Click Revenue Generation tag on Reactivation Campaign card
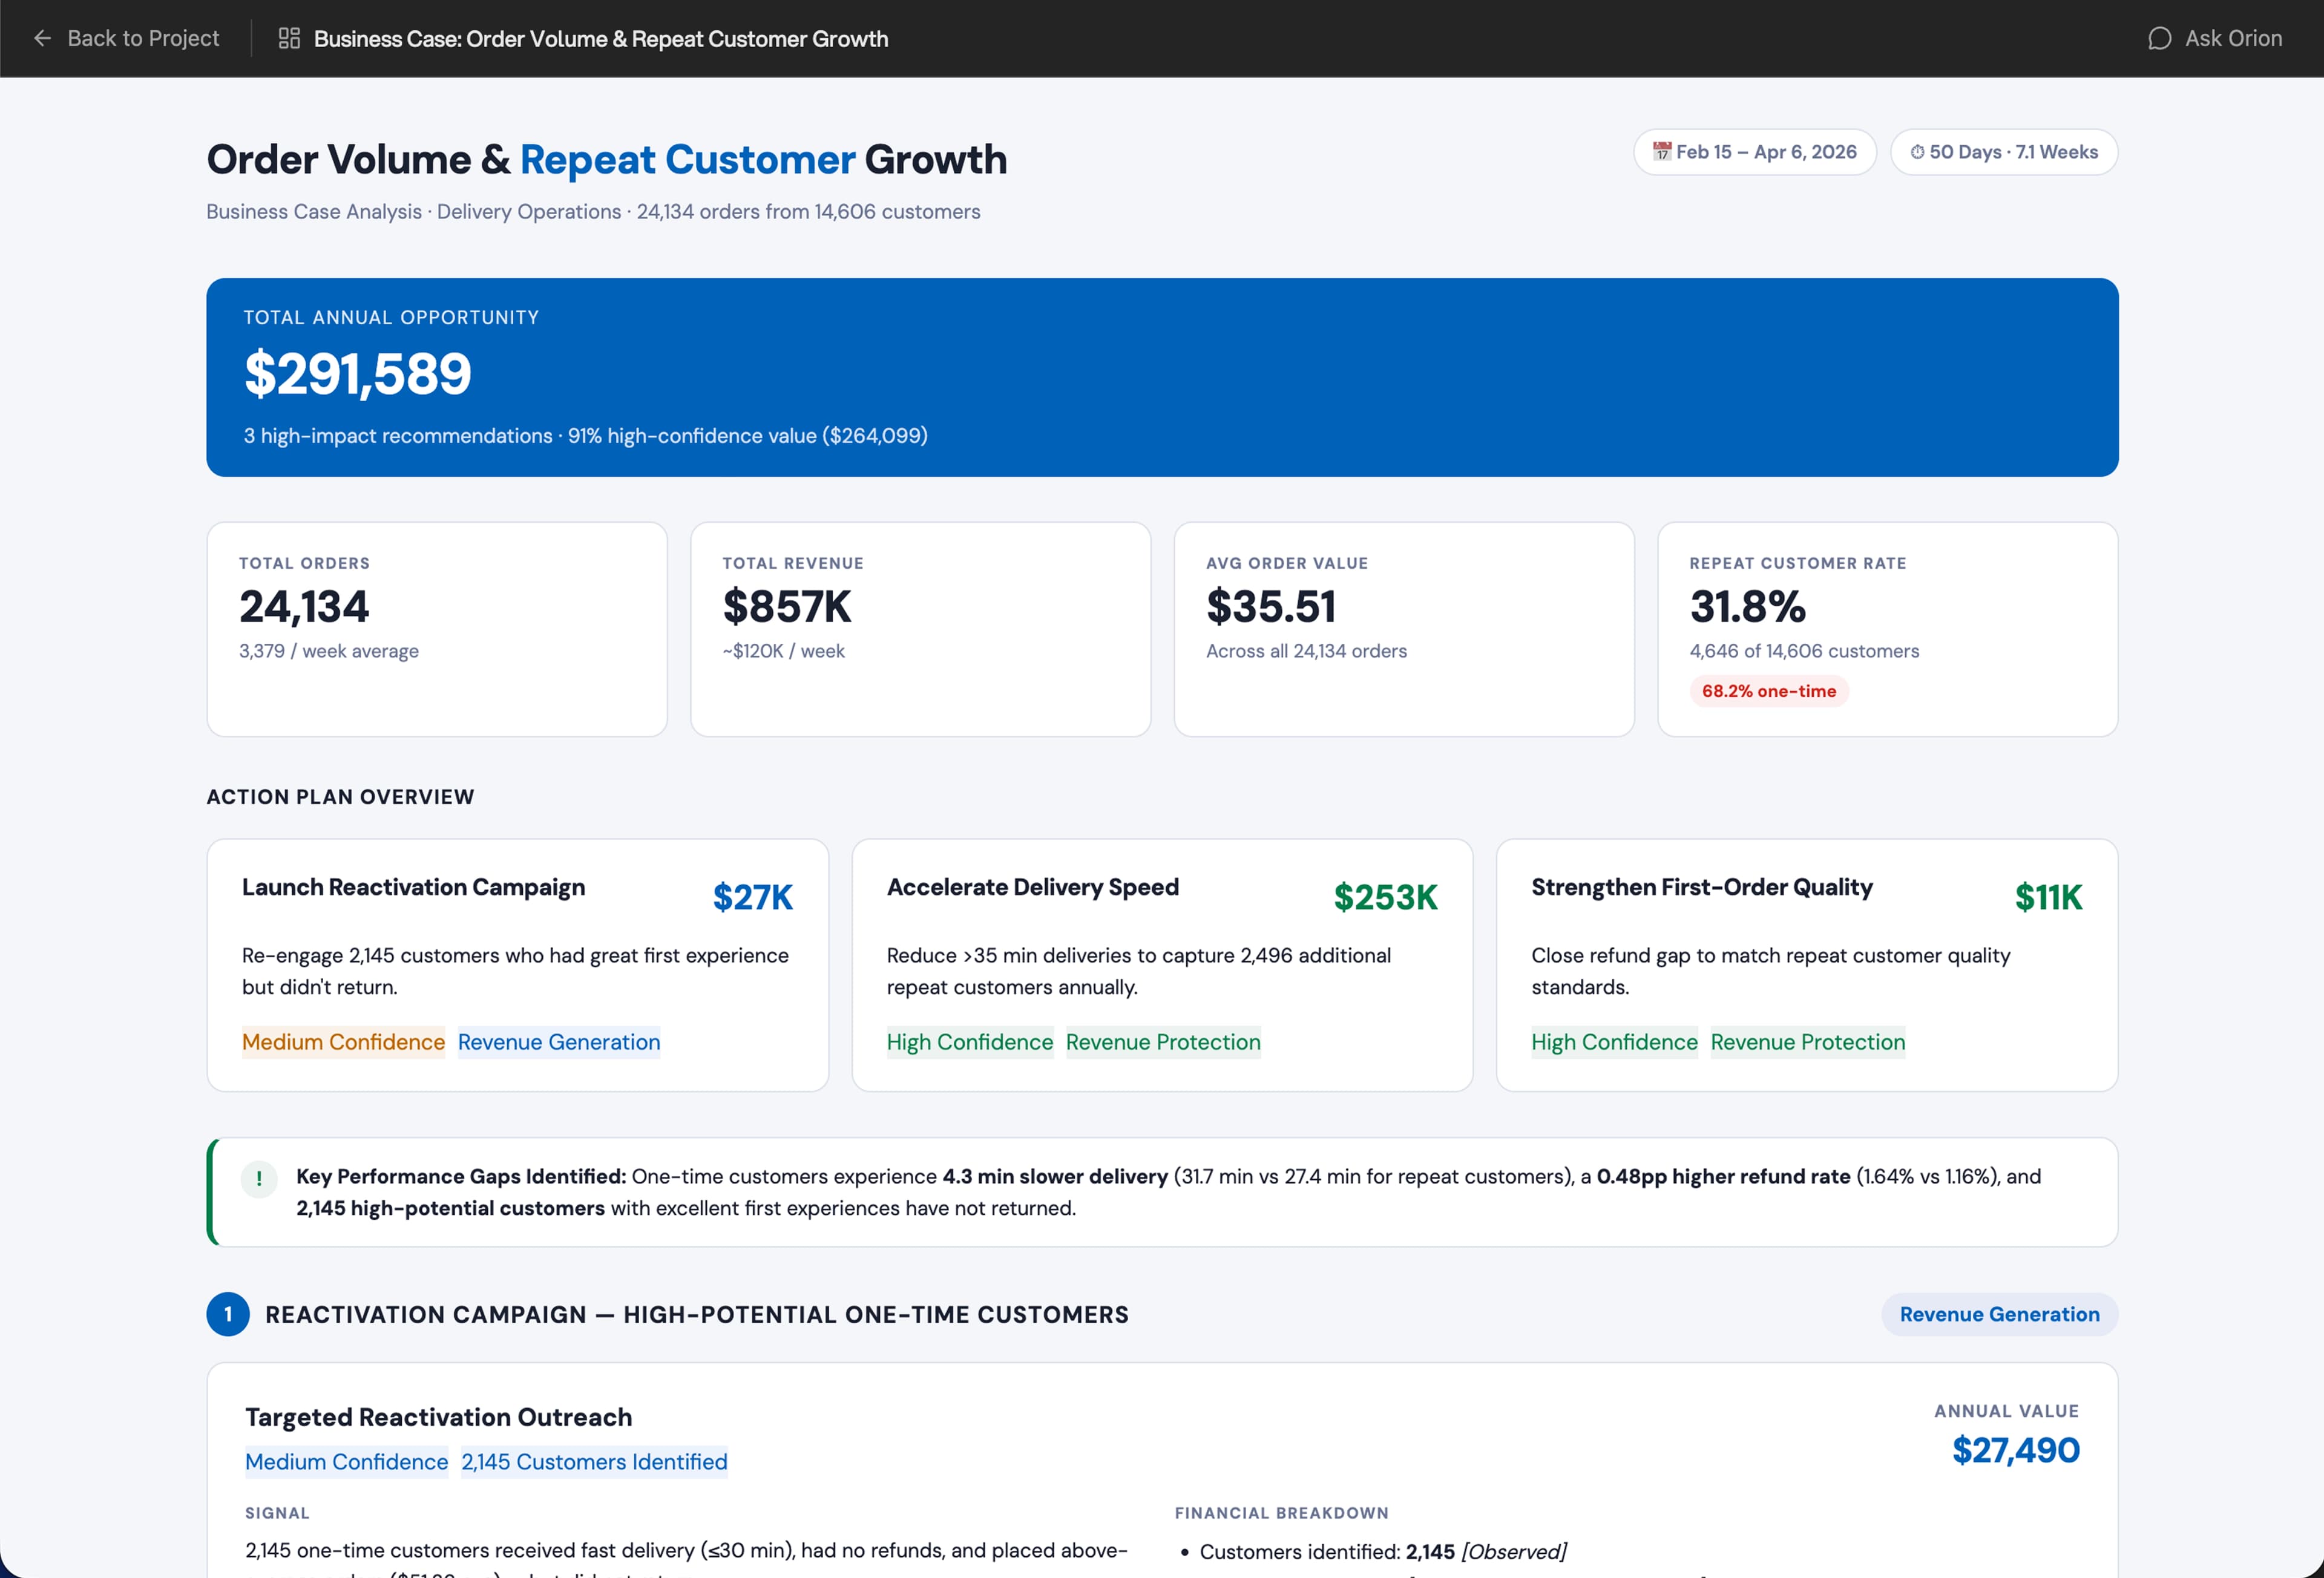Screen dimensions: 2324x1578 (x=559, y=1042)
